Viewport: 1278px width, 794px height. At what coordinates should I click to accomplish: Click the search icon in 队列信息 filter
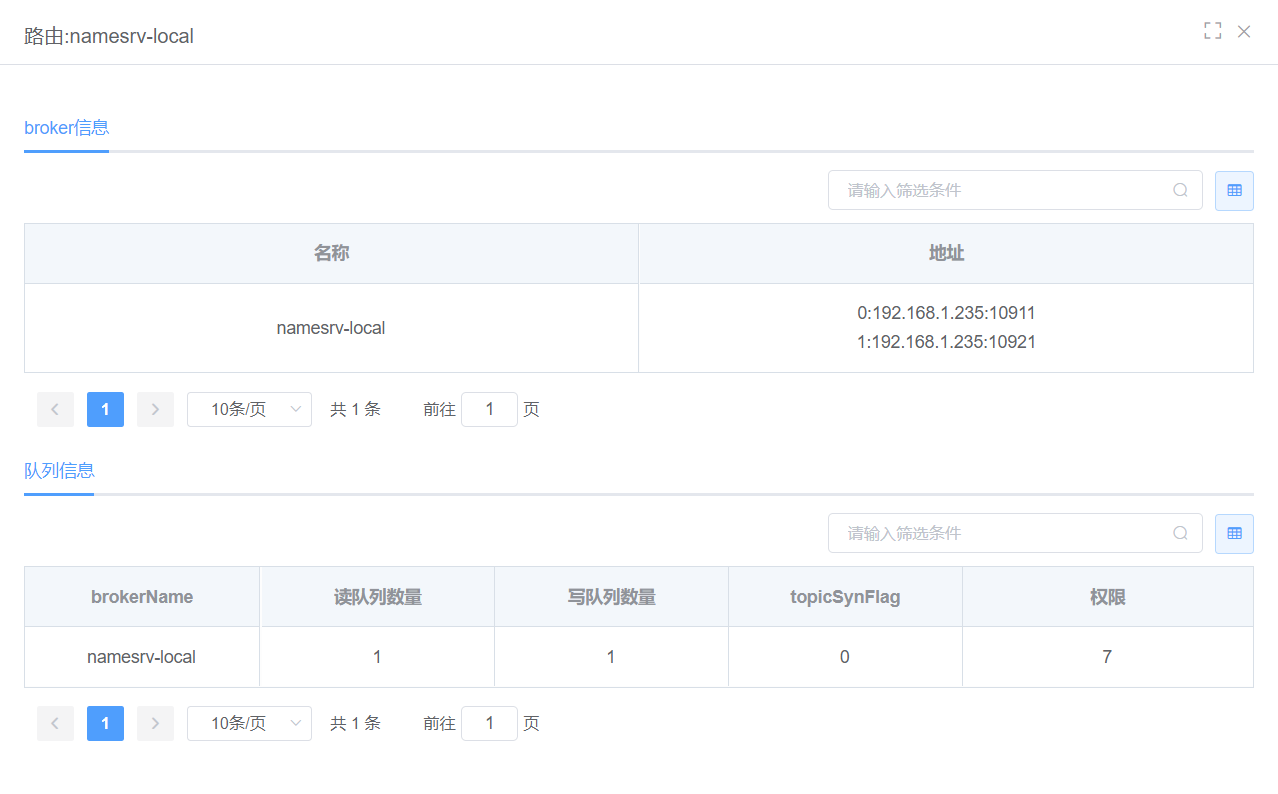pyautogui.click(x=1181, y=533)
